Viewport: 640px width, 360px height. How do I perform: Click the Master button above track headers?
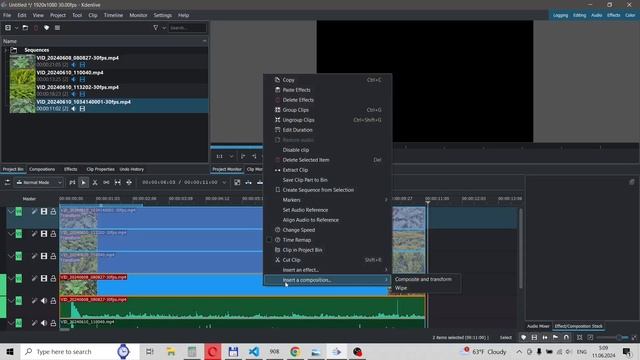click(x=29, y=199)
